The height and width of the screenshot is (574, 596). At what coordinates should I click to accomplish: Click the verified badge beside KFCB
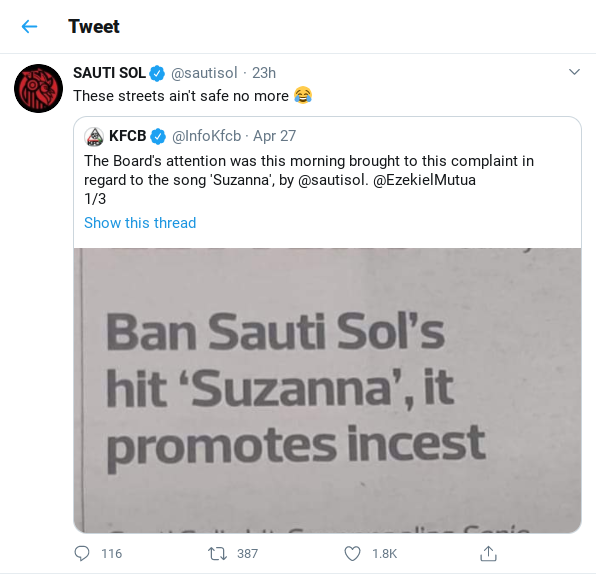point(158,136)
